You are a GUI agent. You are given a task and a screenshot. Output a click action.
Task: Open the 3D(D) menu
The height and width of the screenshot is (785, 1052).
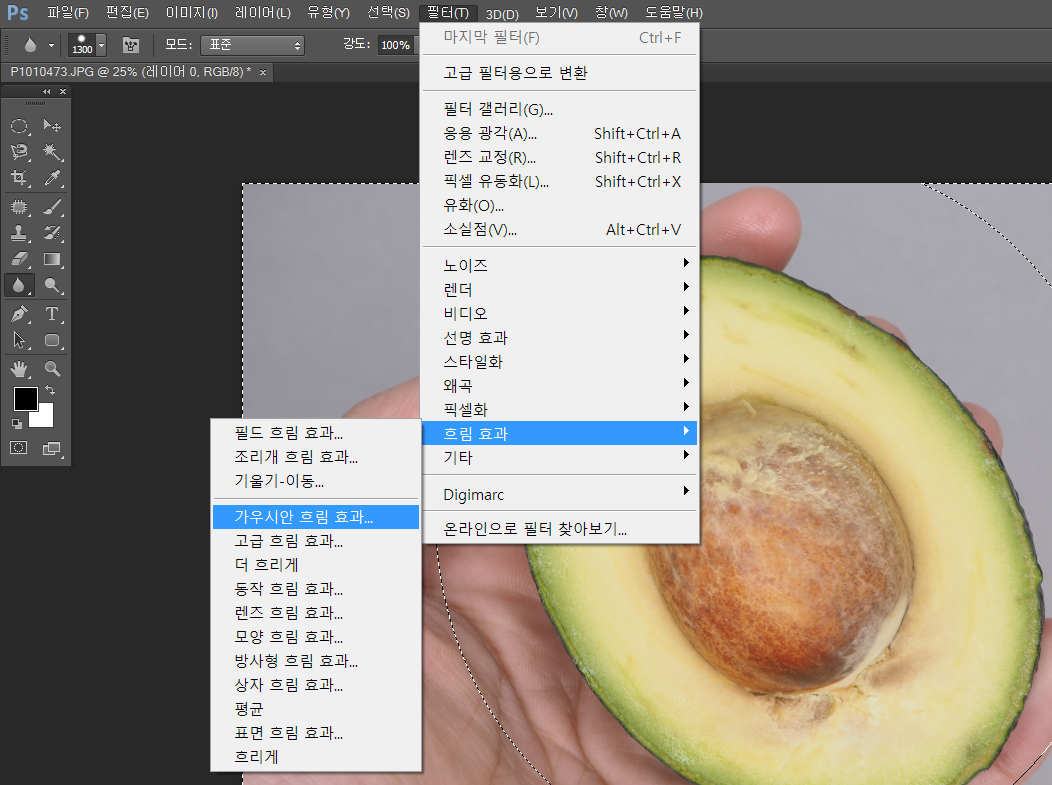pos(503,13)
